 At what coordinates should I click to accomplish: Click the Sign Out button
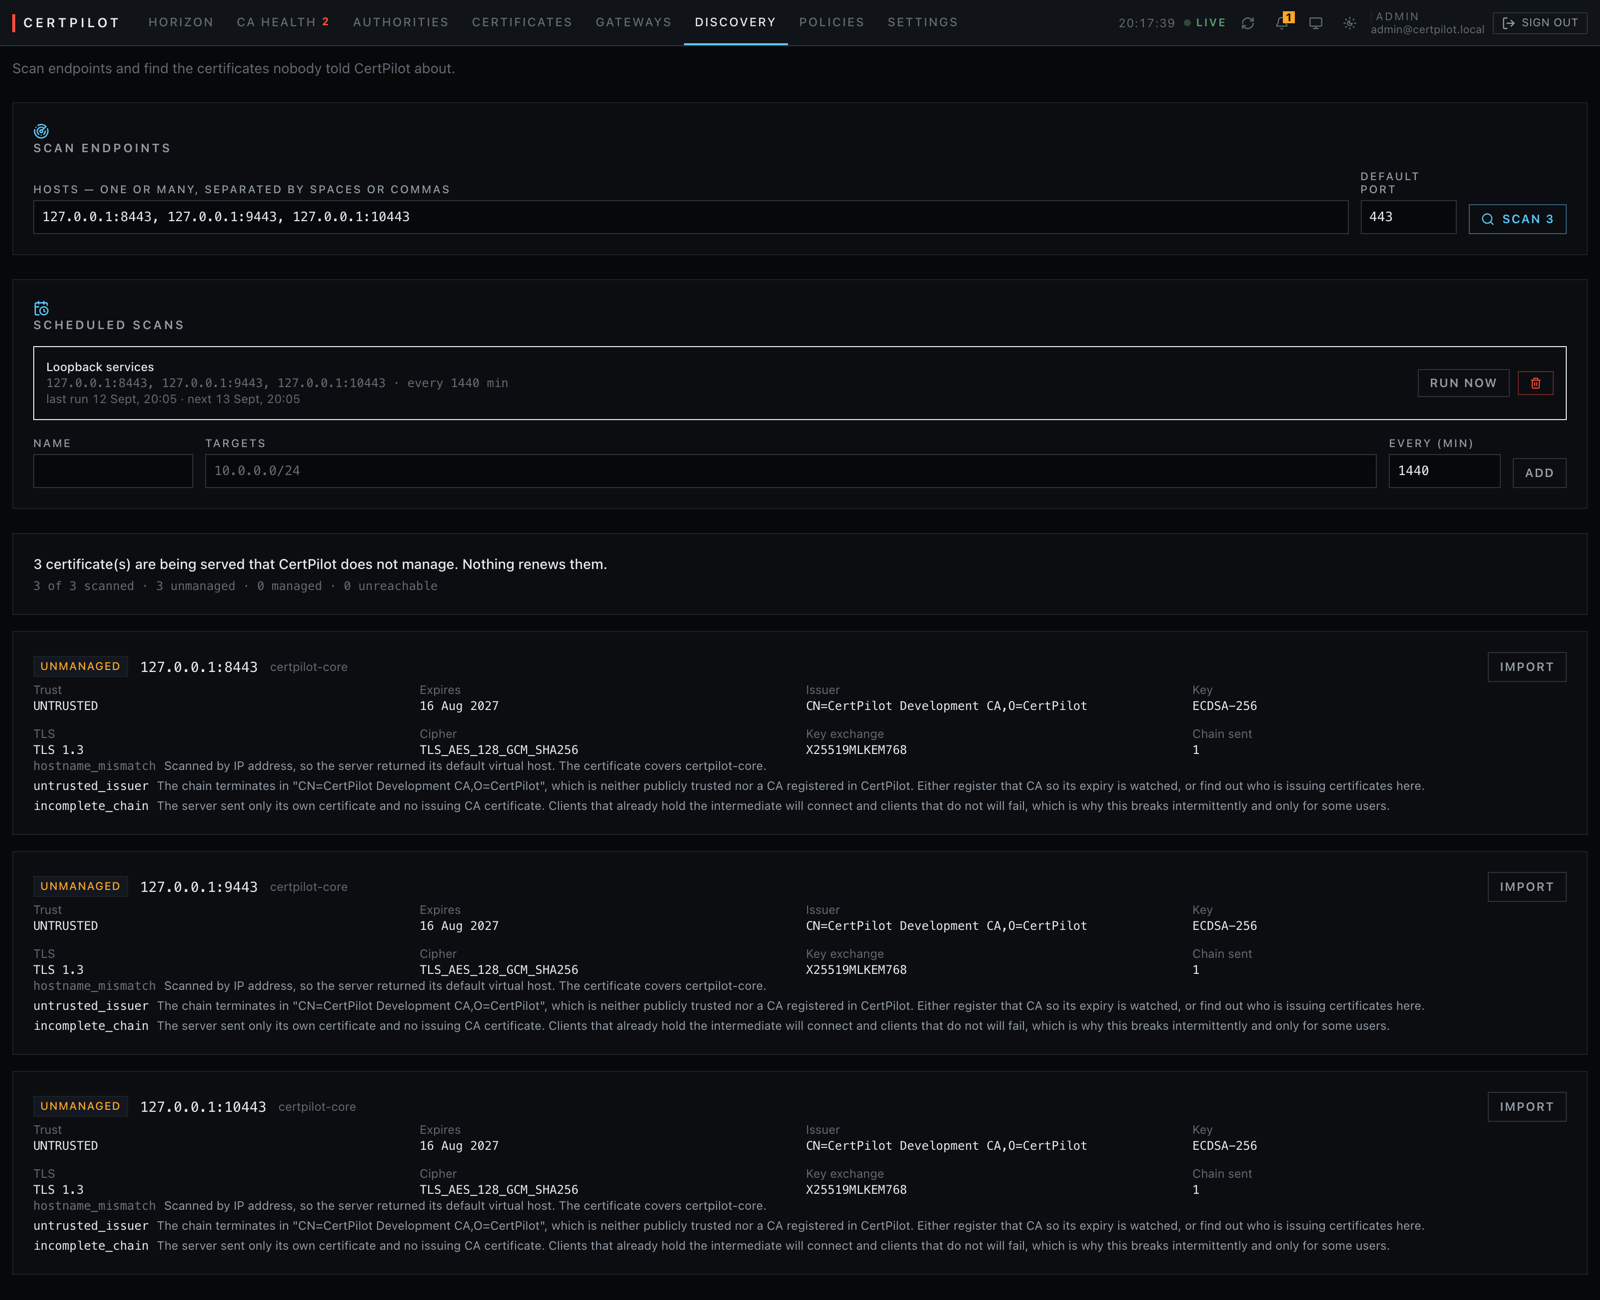[x=1540, y=23]
